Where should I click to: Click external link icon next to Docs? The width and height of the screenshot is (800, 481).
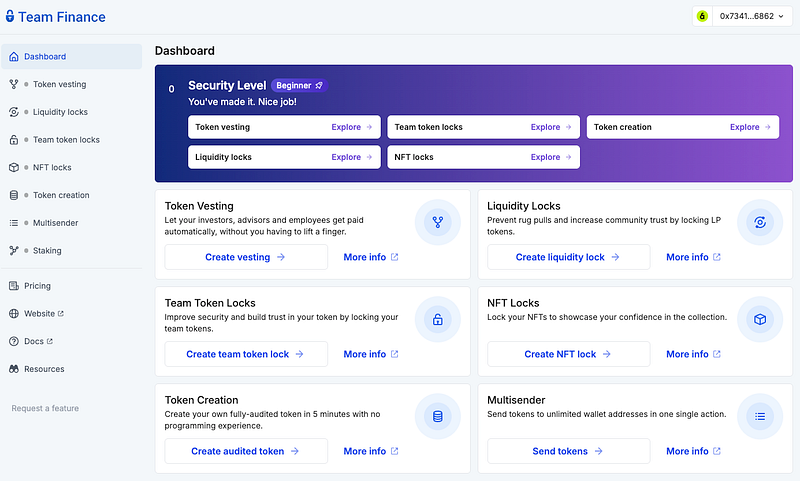point(49,341)
